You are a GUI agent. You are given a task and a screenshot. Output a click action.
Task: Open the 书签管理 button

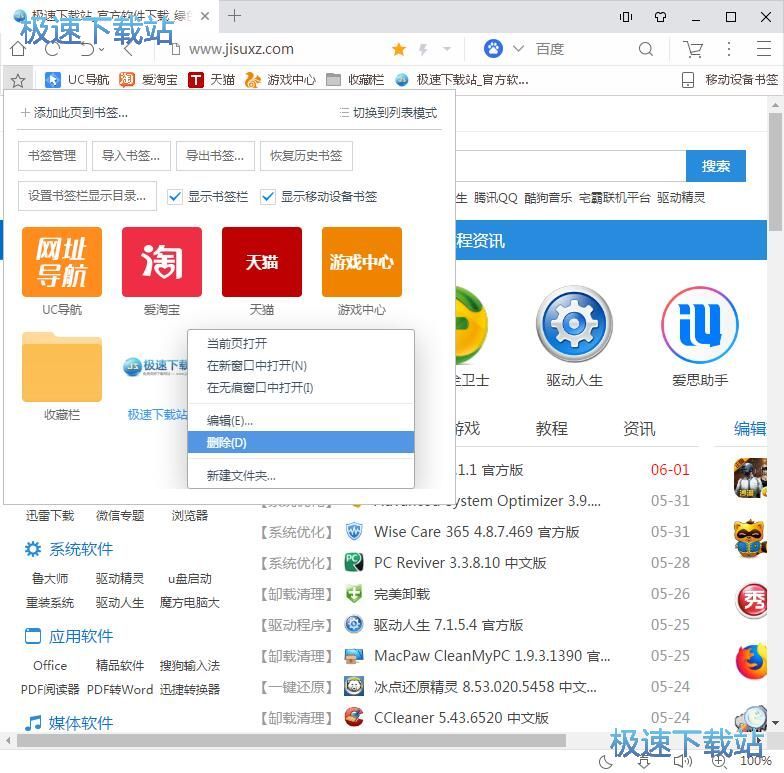(52, 156)
